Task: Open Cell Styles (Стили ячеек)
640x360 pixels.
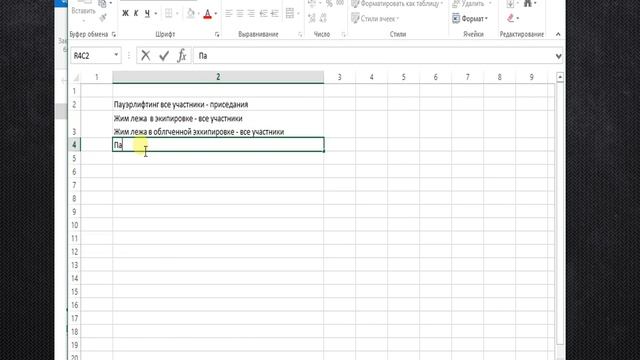Action: (x=375, y=18)
